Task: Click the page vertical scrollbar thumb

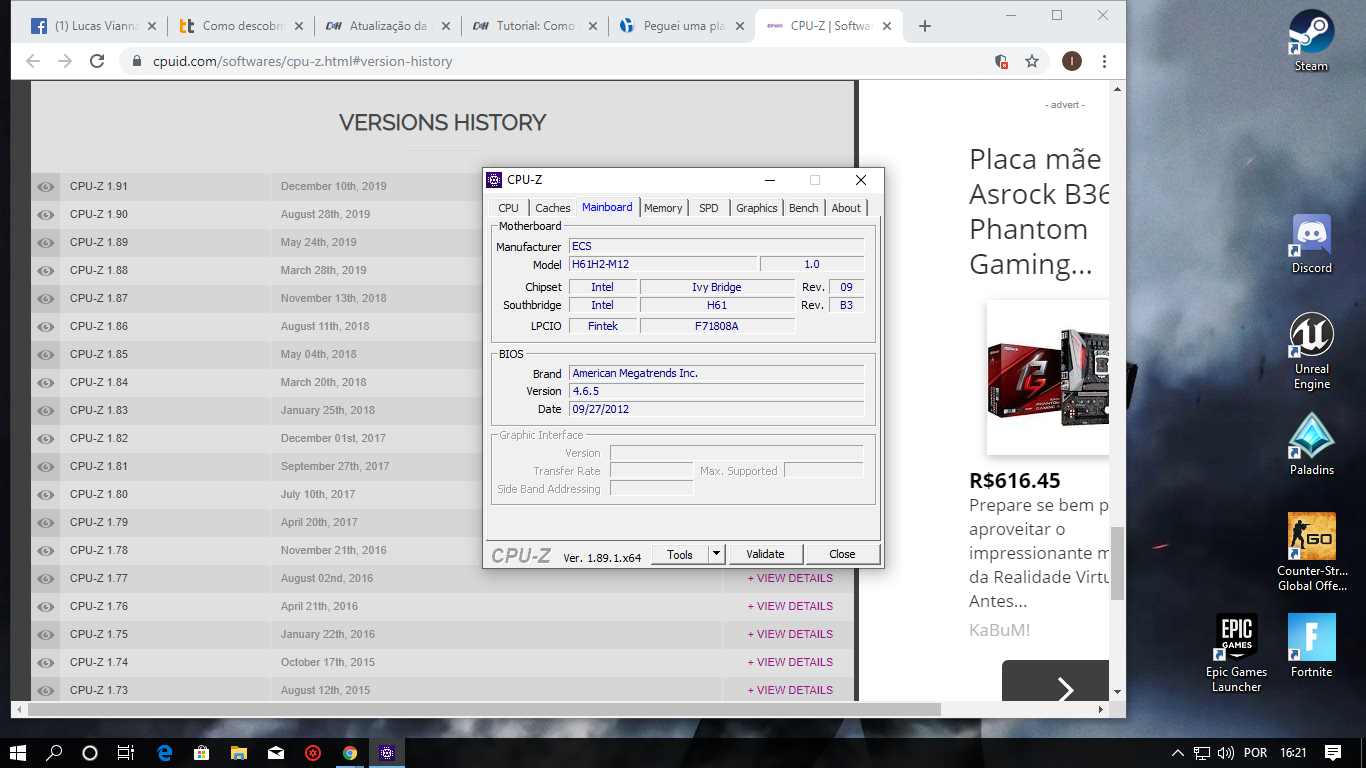Action: pos(1117,563)
